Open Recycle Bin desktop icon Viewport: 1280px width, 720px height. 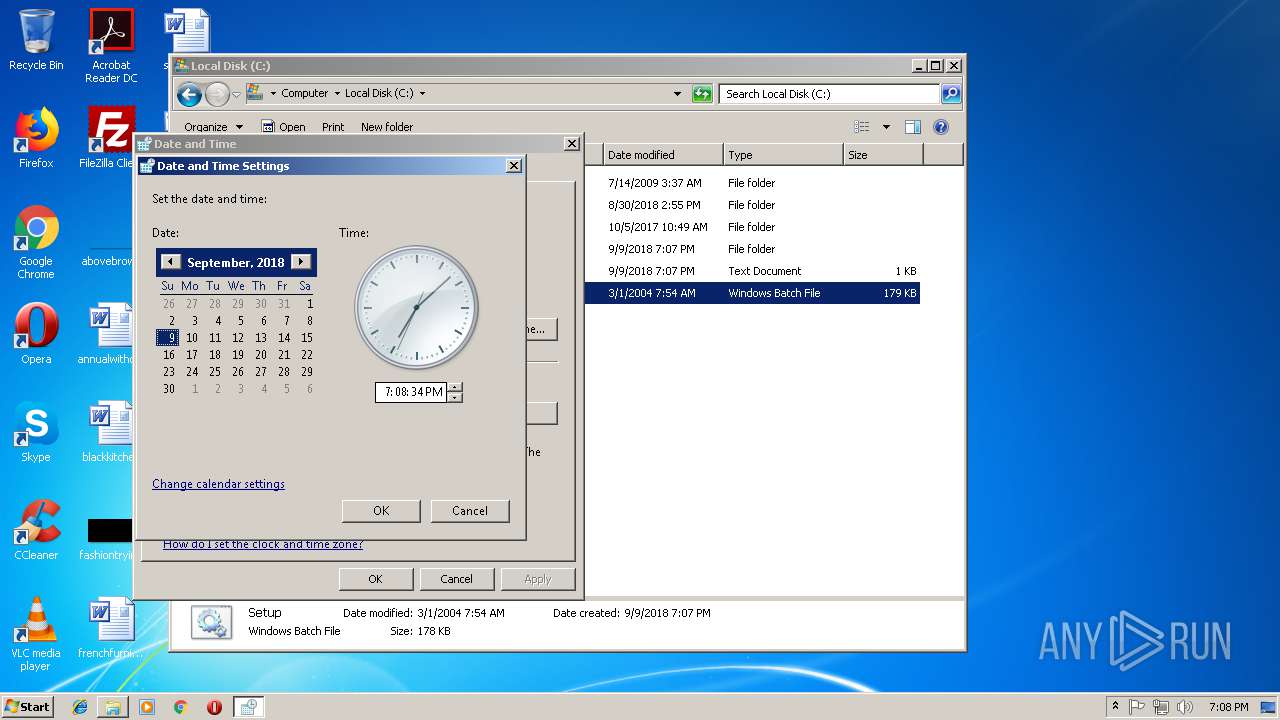[36, 40]
